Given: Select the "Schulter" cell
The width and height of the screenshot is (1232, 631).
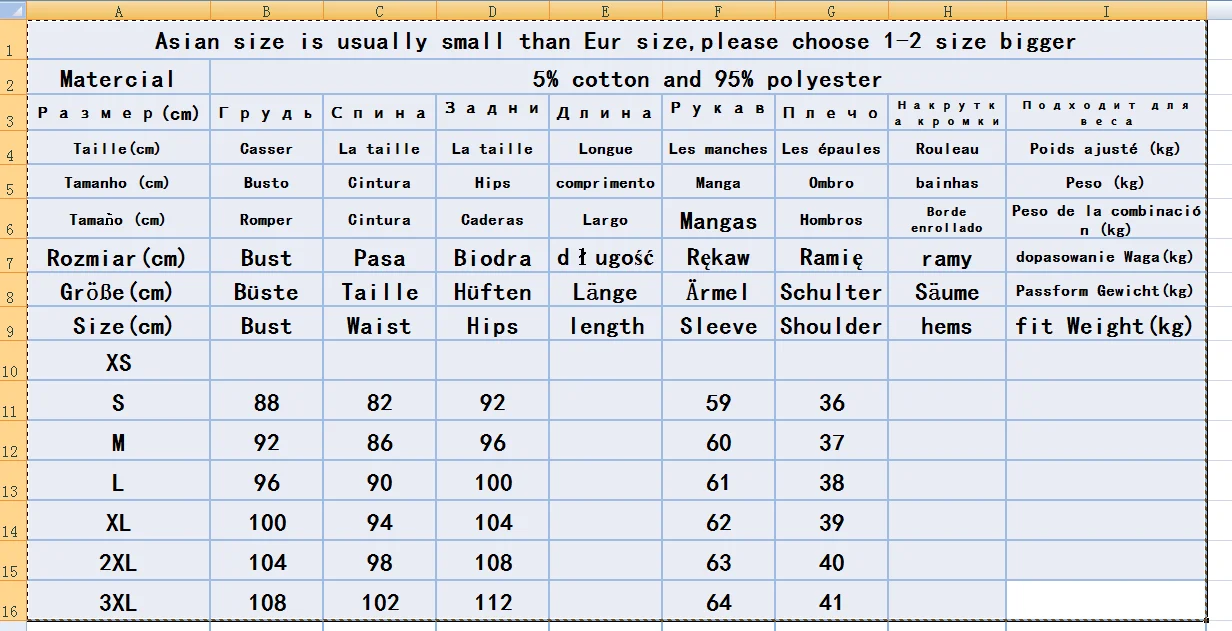Looking at the screenshot, I should [x=831, y=292].
